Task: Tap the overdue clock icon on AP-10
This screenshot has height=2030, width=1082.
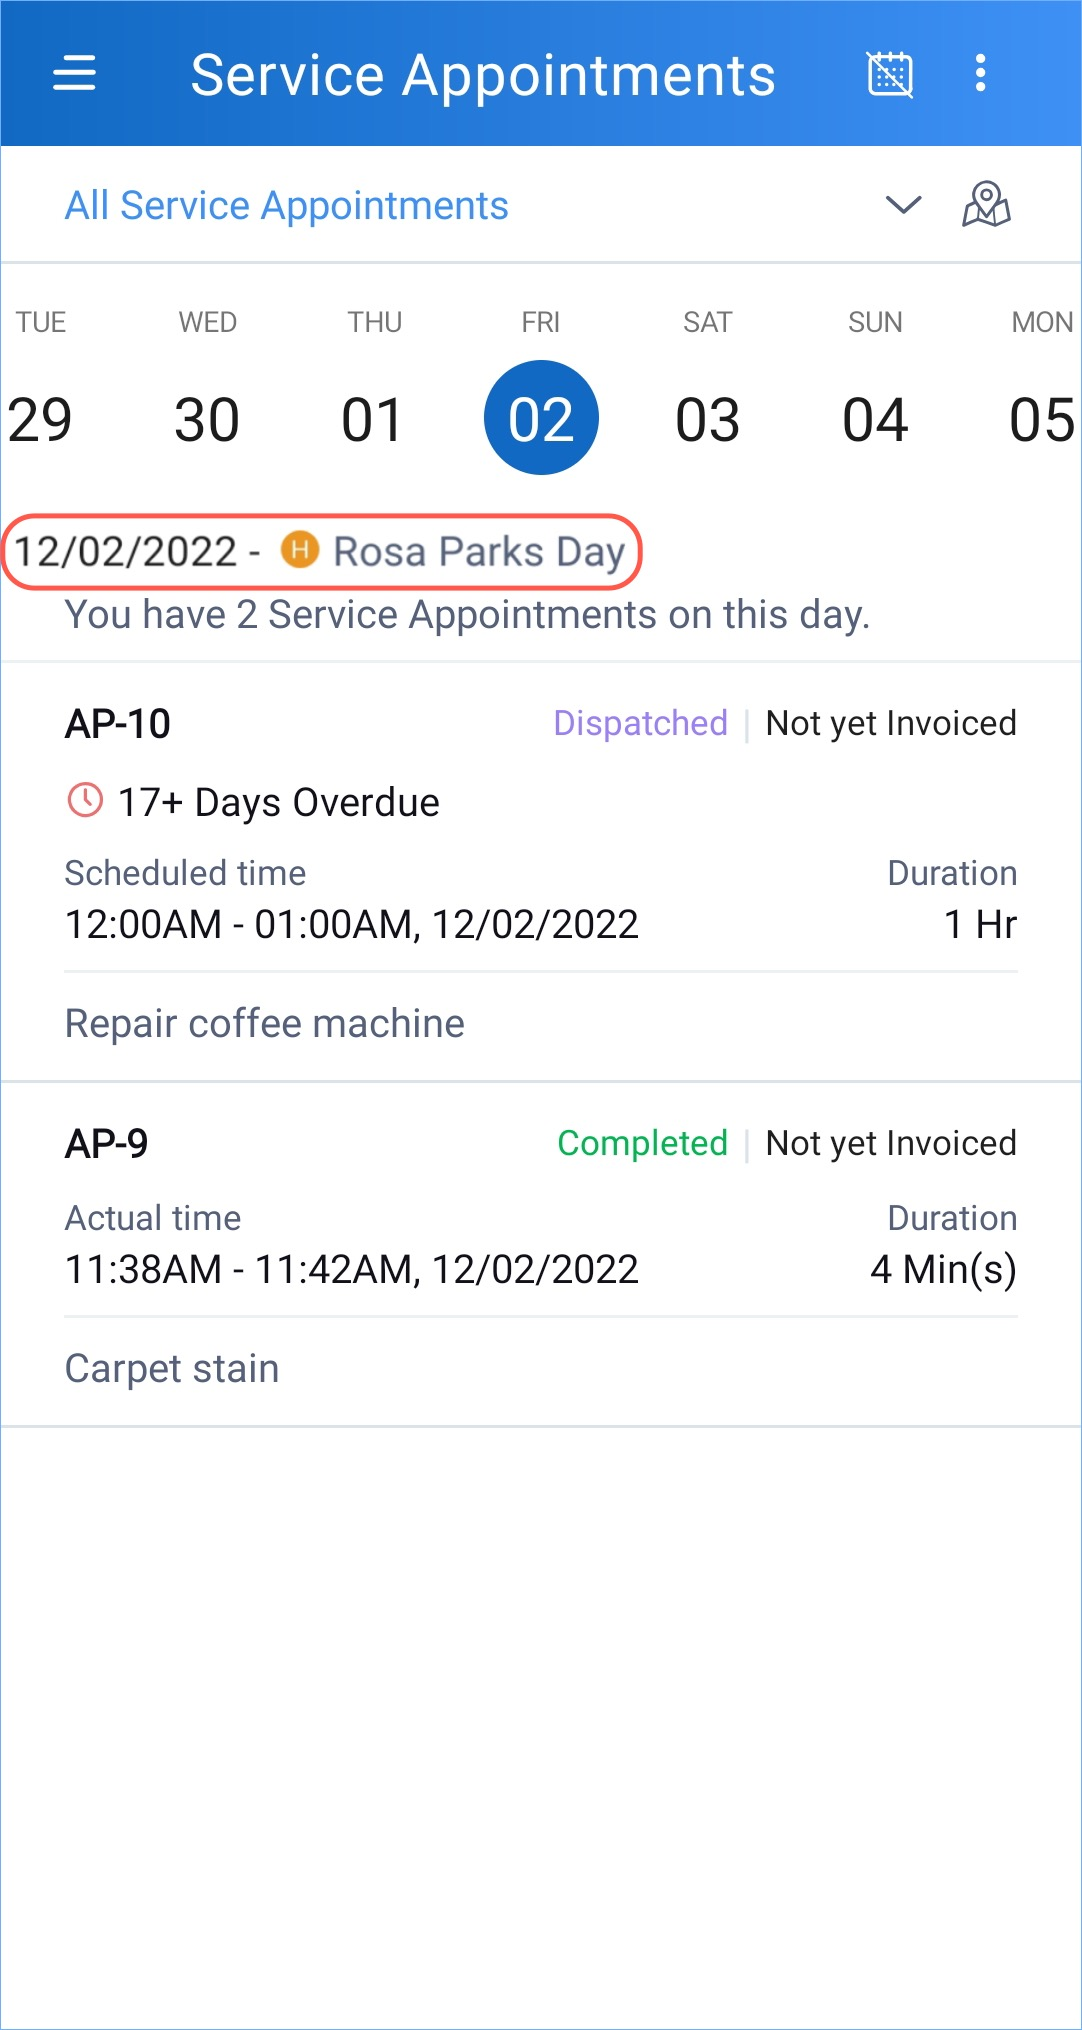Action: coord(85,801)
